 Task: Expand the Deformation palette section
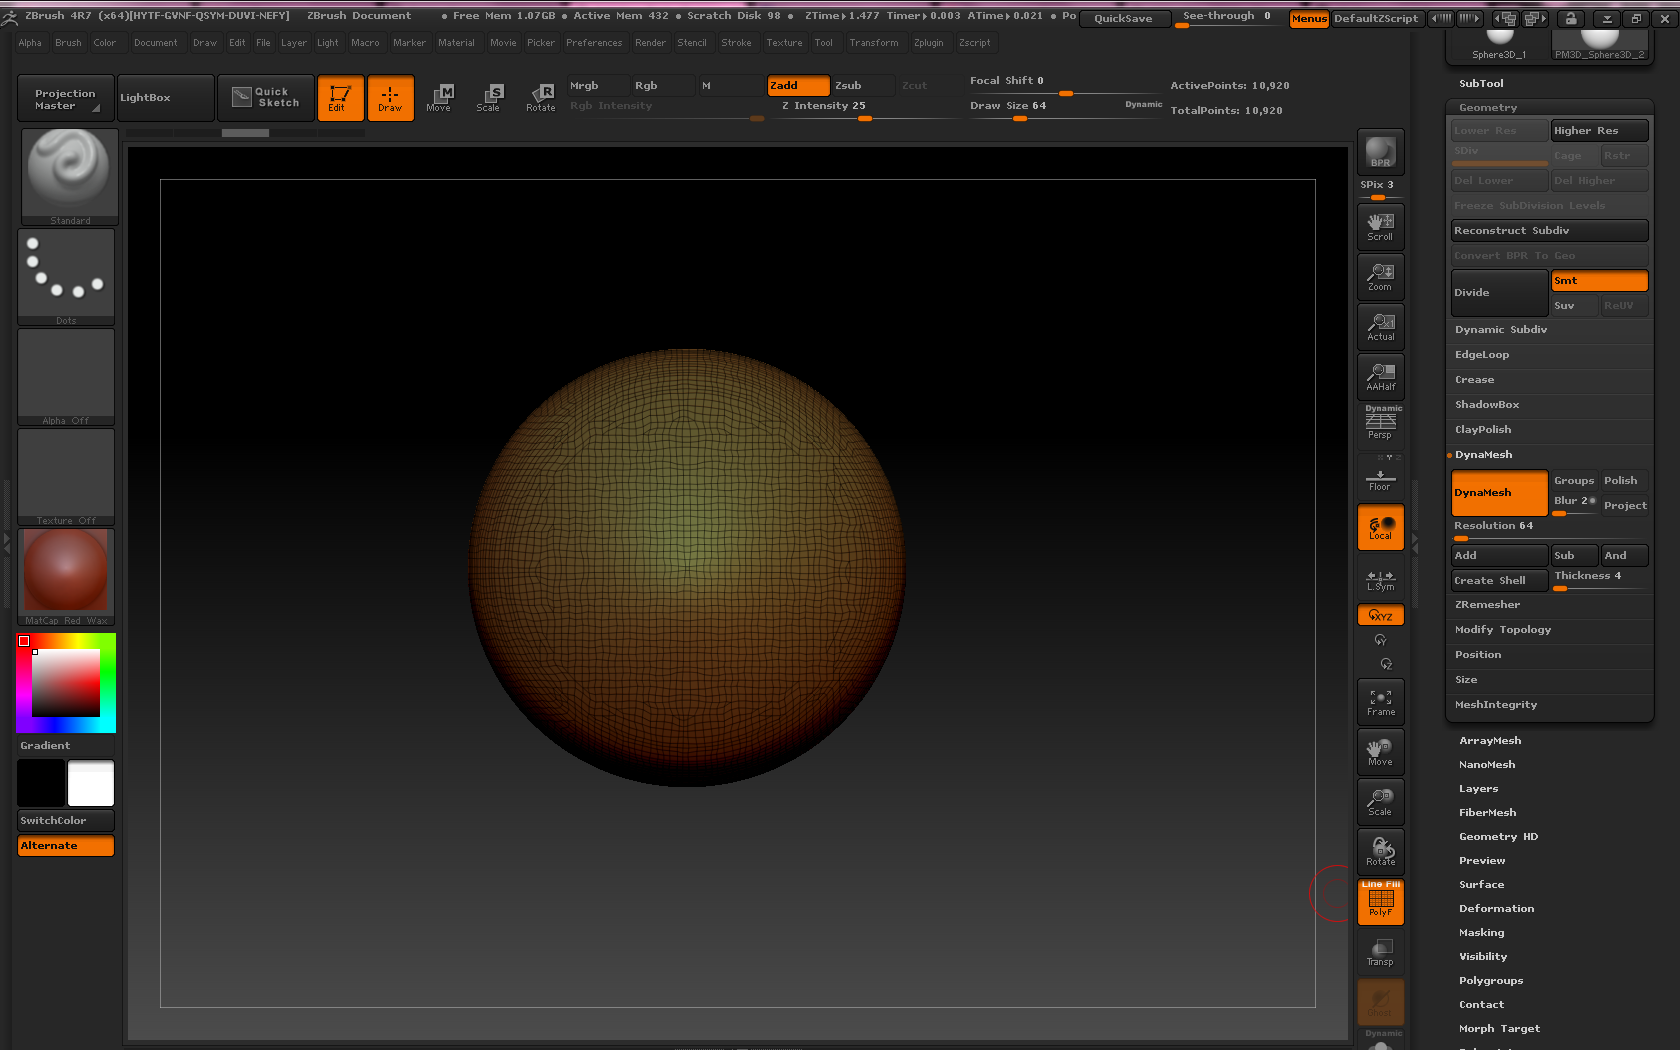1496,909
